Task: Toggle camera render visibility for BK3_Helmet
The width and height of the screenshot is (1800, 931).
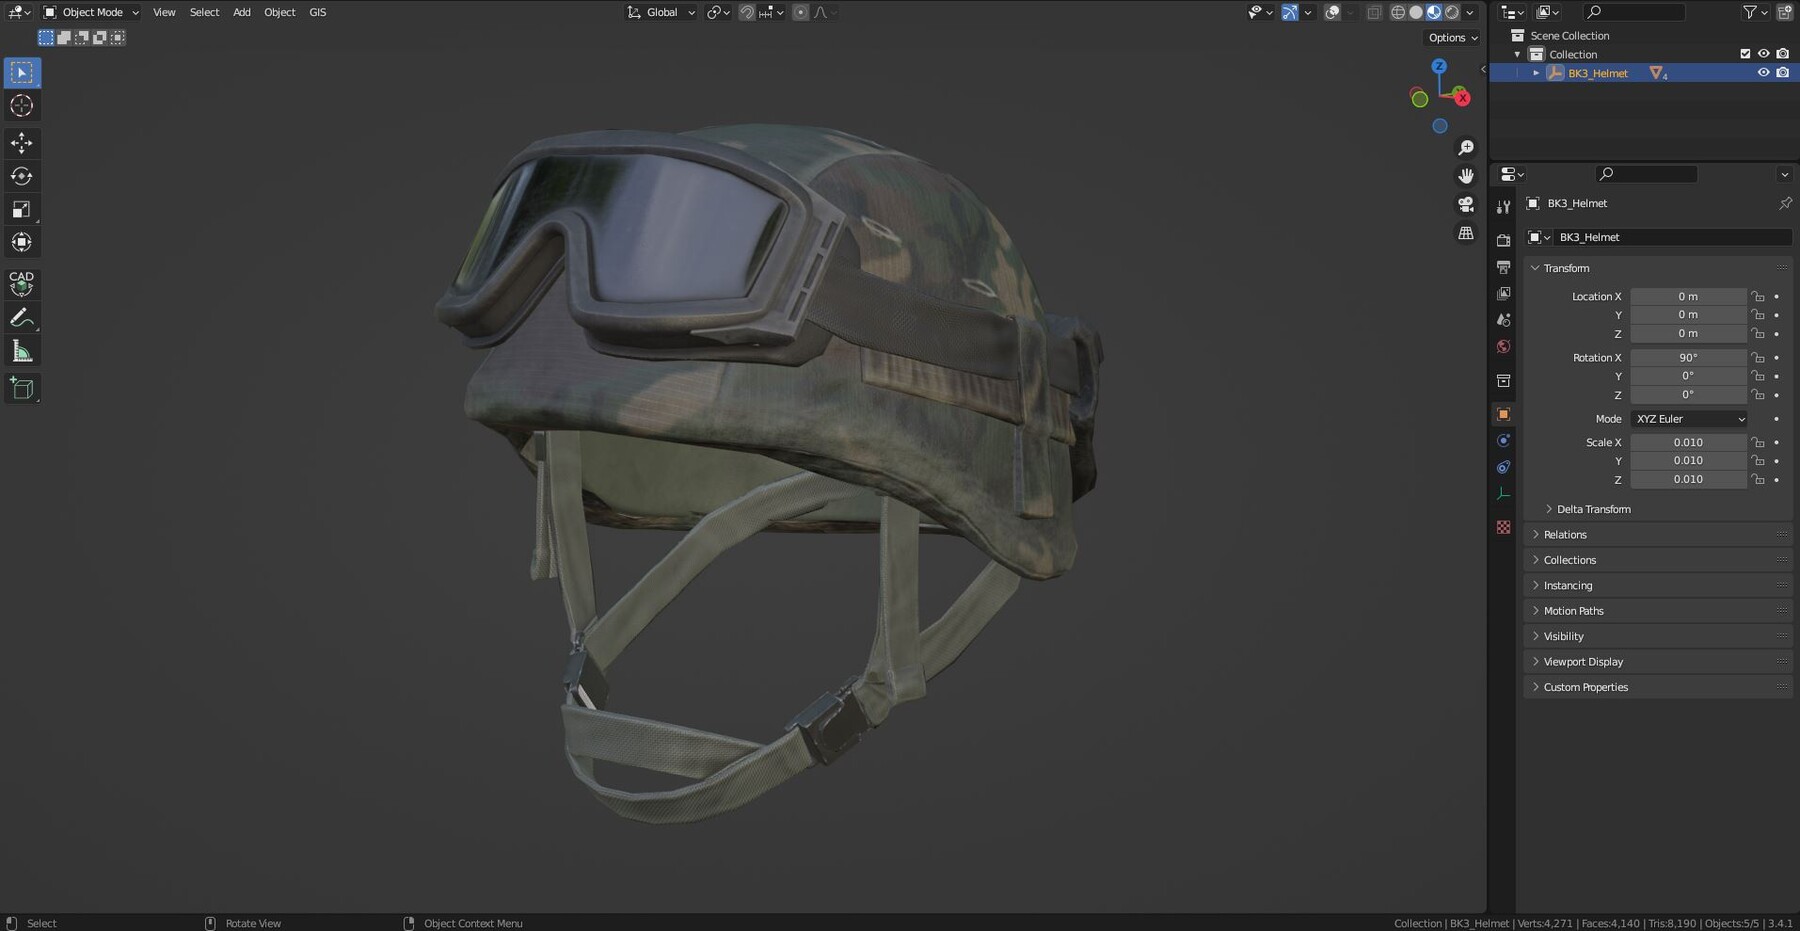Action: tap(1783, 72)
